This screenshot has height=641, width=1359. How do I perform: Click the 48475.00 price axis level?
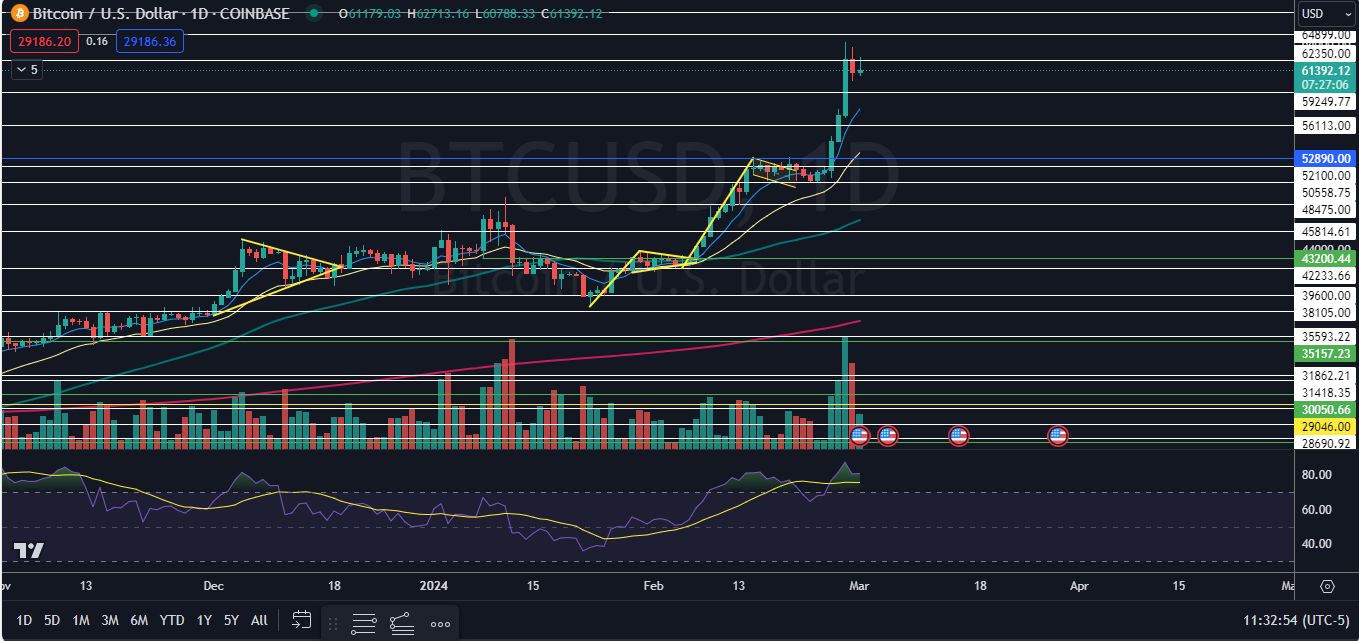pos(1326,210)
